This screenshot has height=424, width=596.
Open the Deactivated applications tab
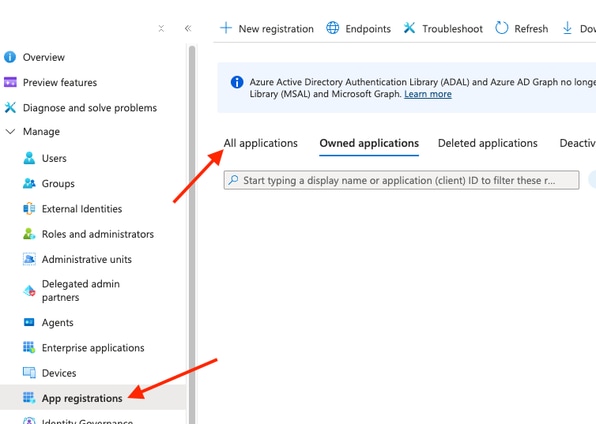pos(577,143)
